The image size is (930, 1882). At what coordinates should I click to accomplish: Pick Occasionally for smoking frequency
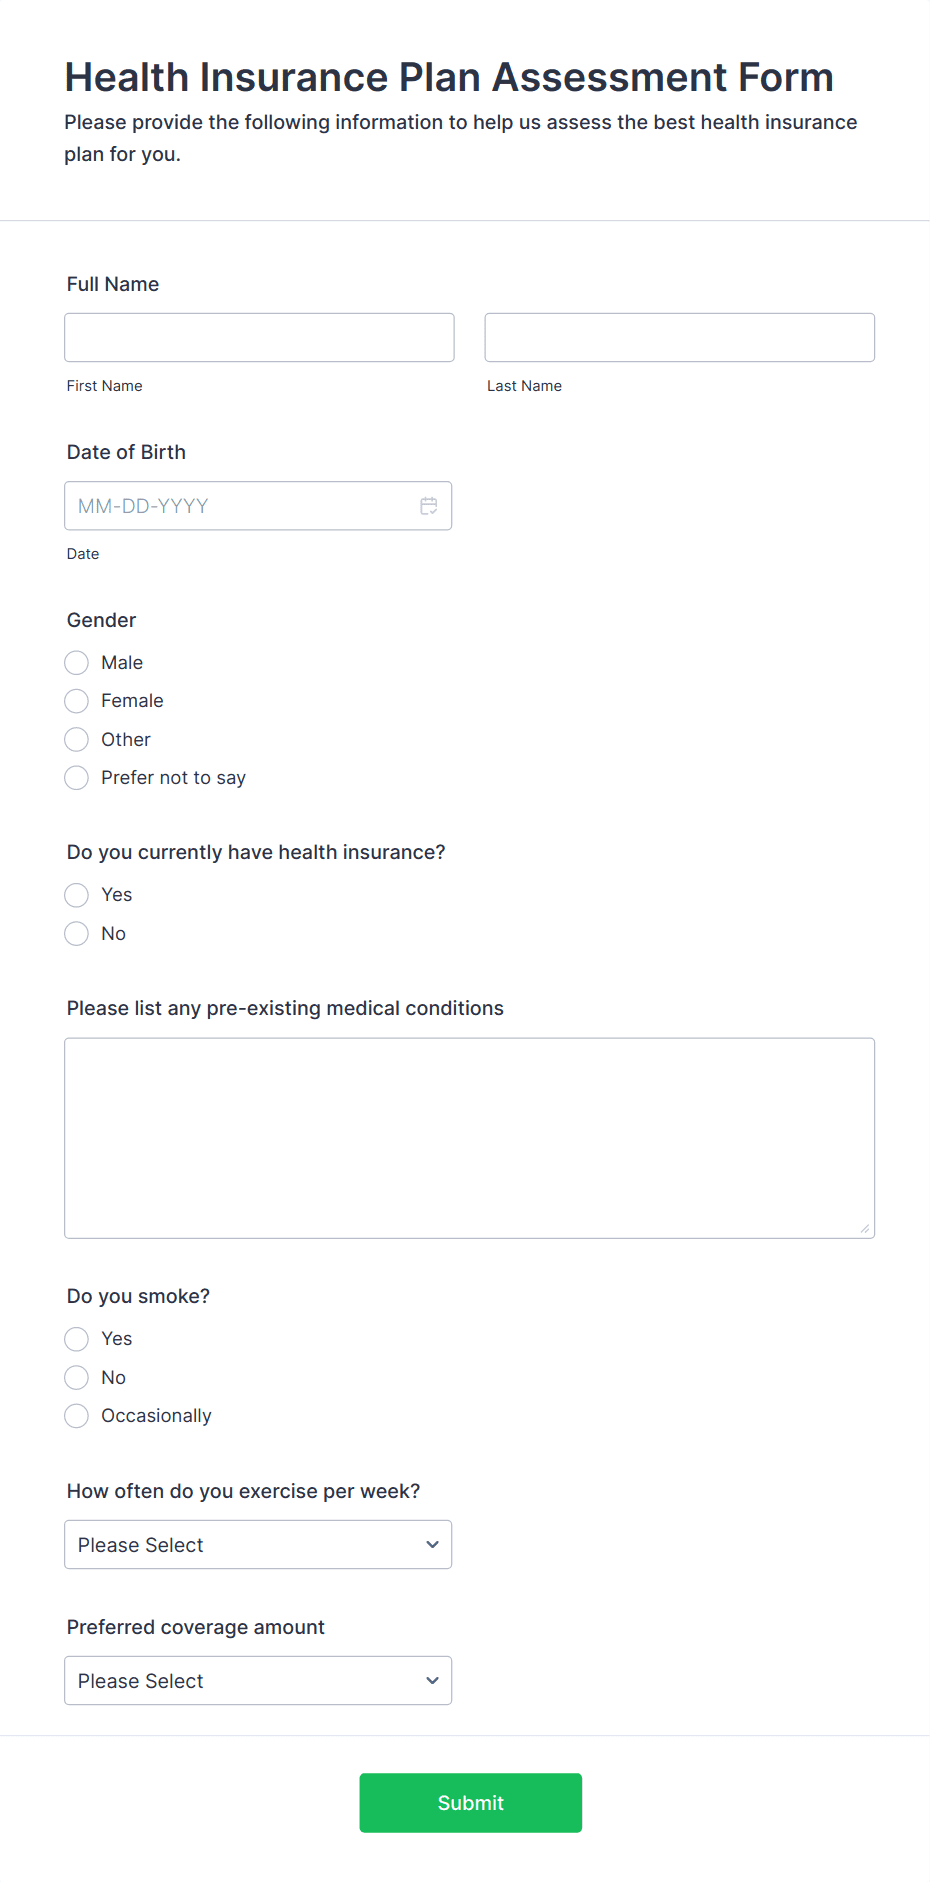click(x=77, y=1416)
